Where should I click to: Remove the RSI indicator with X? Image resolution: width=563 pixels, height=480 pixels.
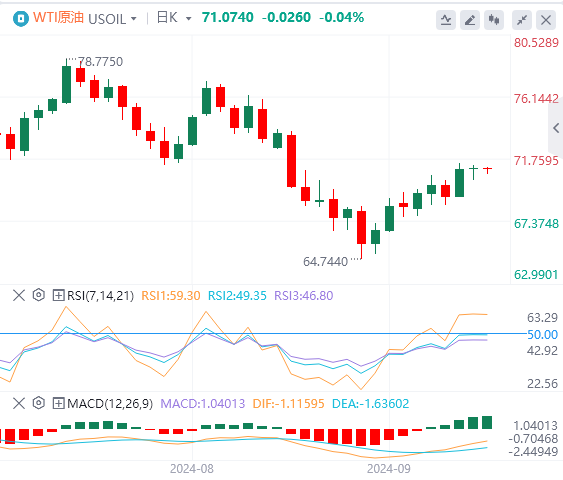(x=19, y=296)
